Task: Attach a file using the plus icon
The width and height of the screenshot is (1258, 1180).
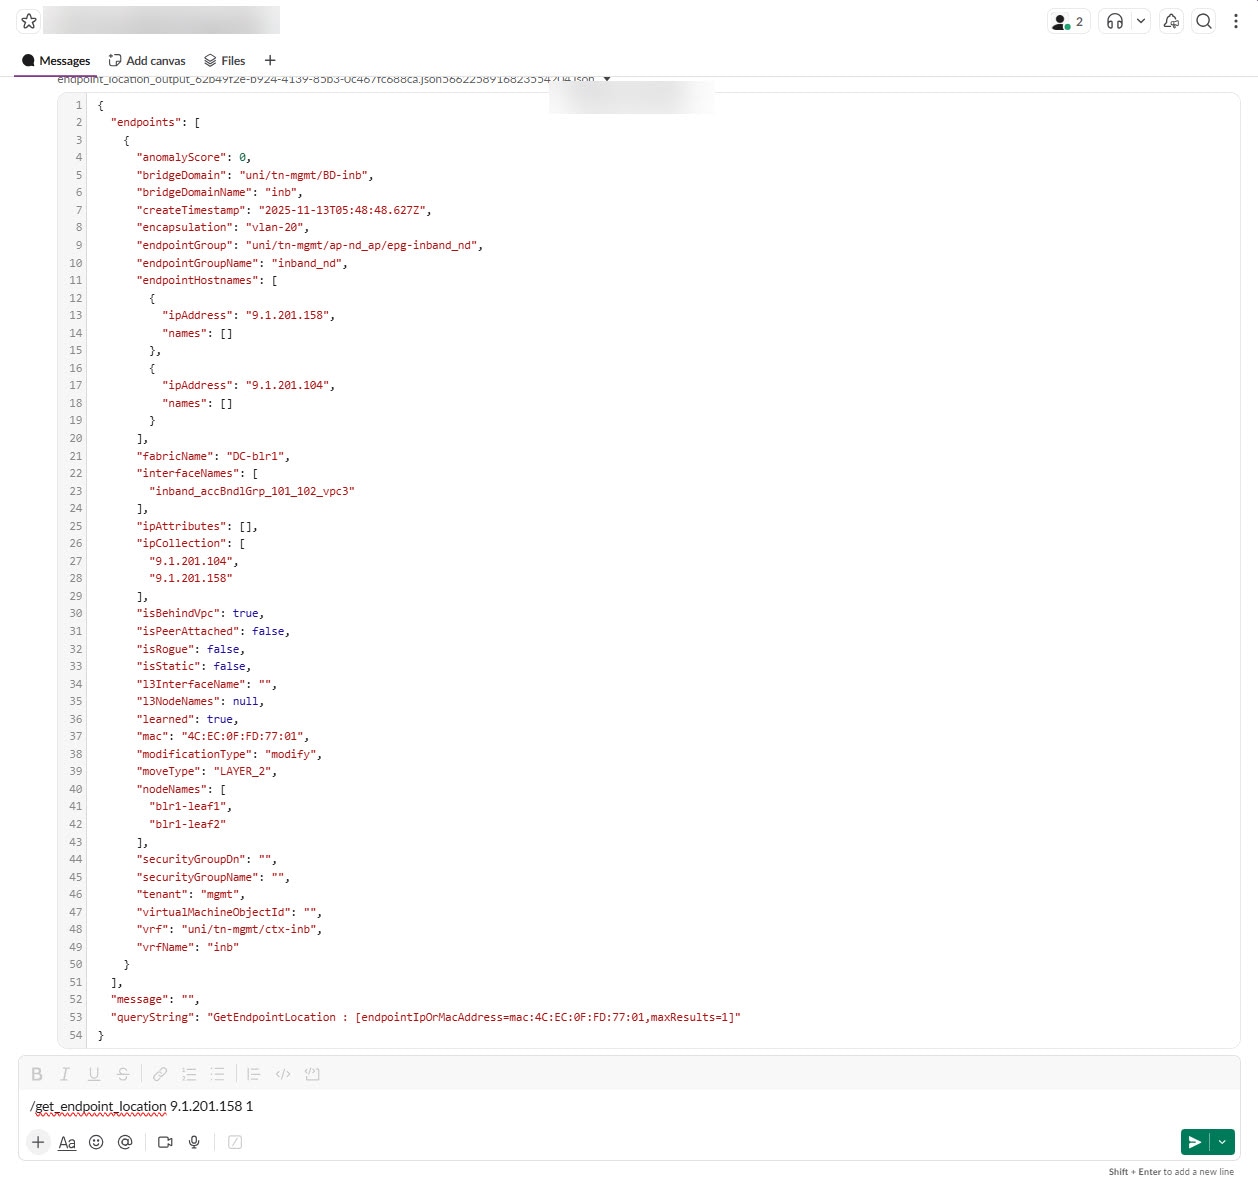Action: [38, 1142]
